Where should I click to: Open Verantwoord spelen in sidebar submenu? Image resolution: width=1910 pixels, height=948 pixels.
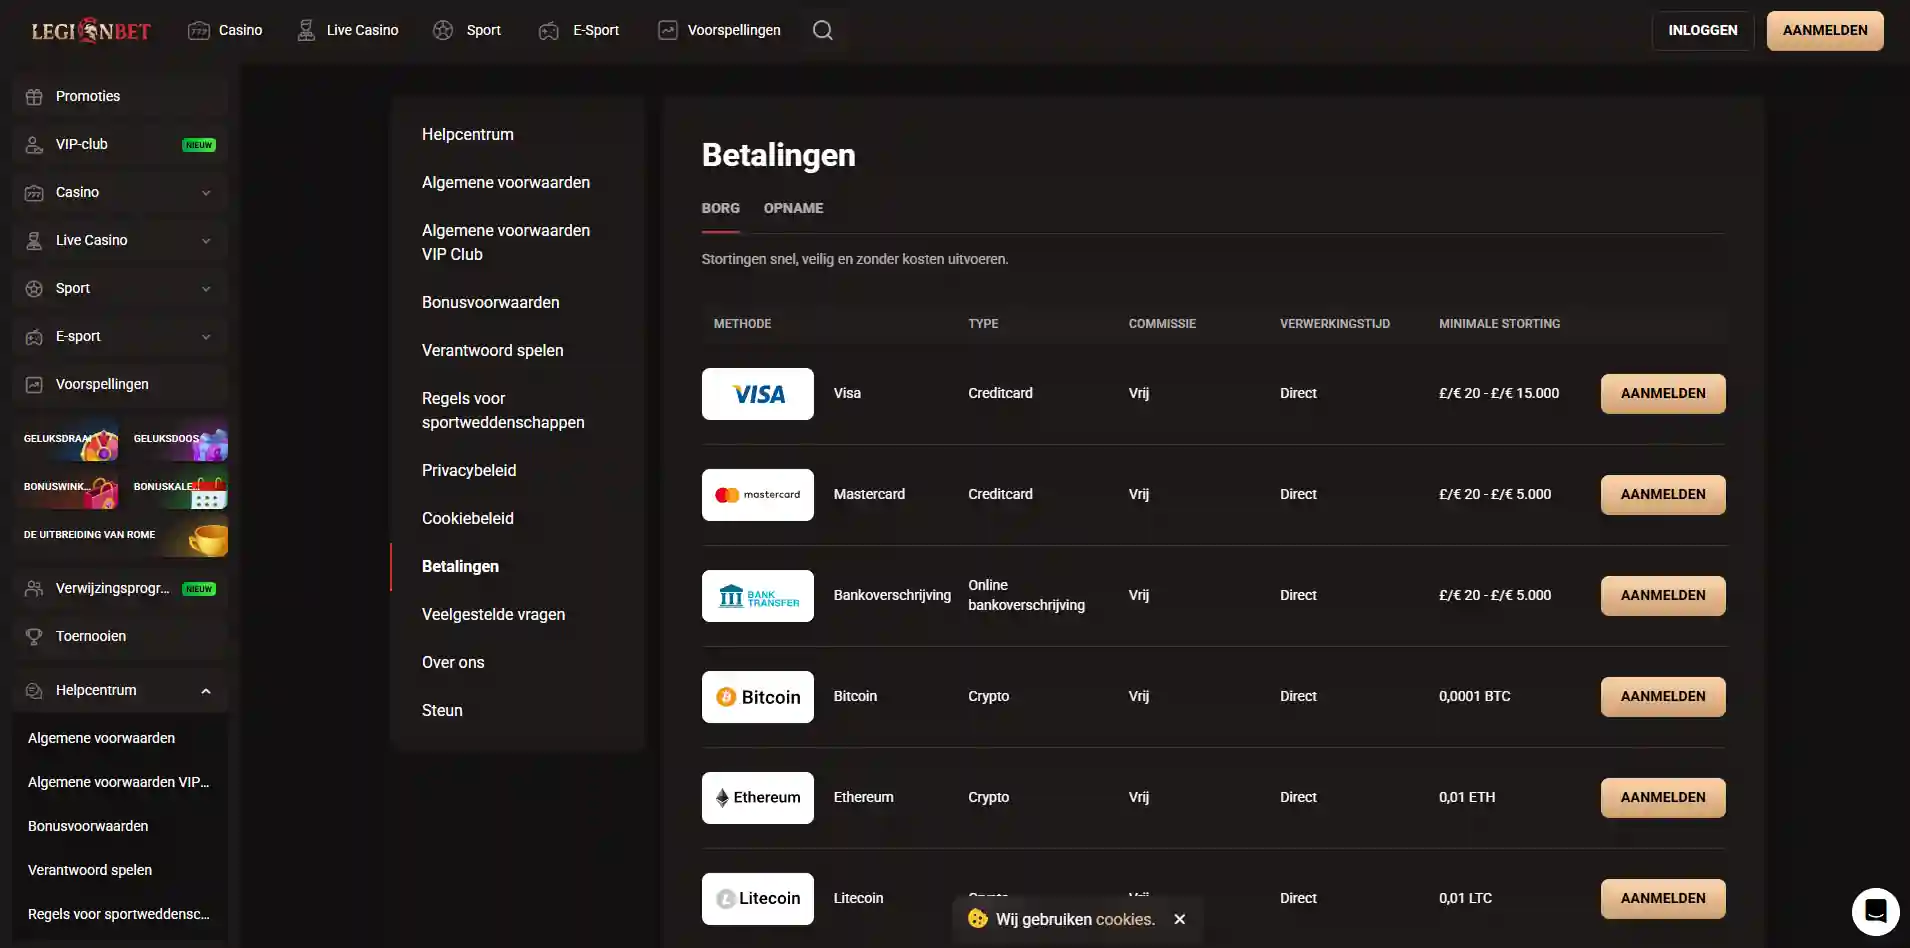pos(90,870)
